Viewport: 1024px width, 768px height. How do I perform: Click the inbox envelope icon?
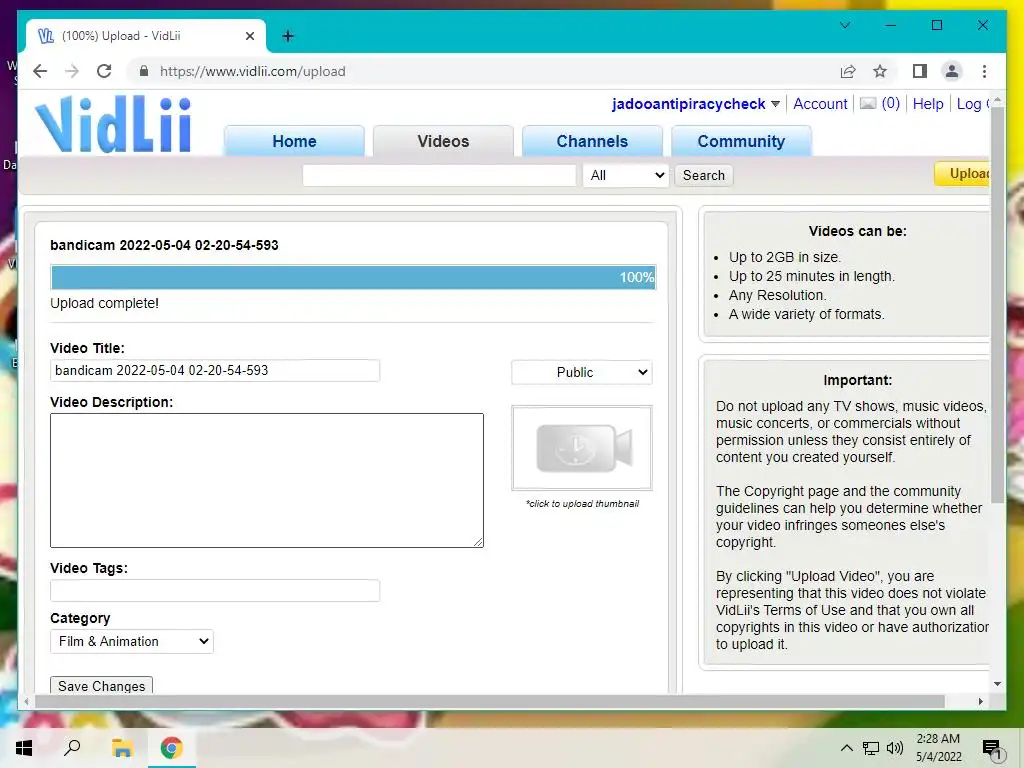tap(868, 103)
